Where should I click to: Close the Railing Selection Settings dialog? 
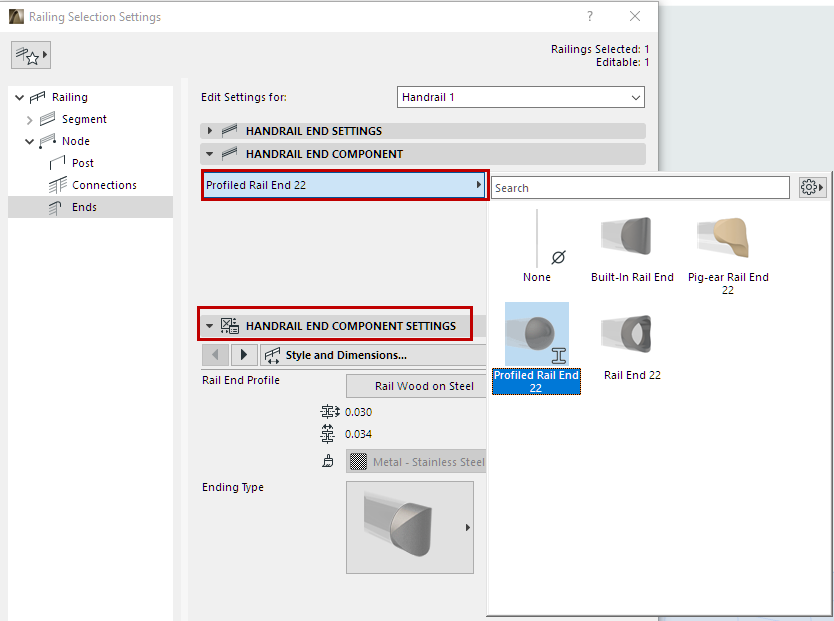(635, 16)
